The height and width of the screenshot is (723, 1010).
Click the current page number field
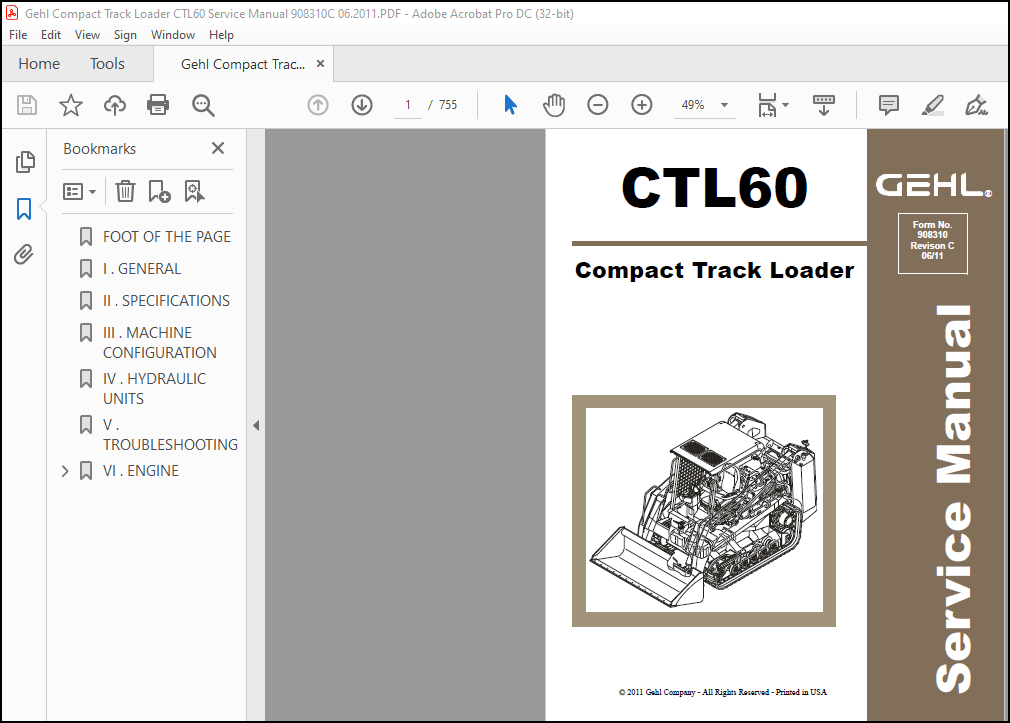click(x=408, y=105)
